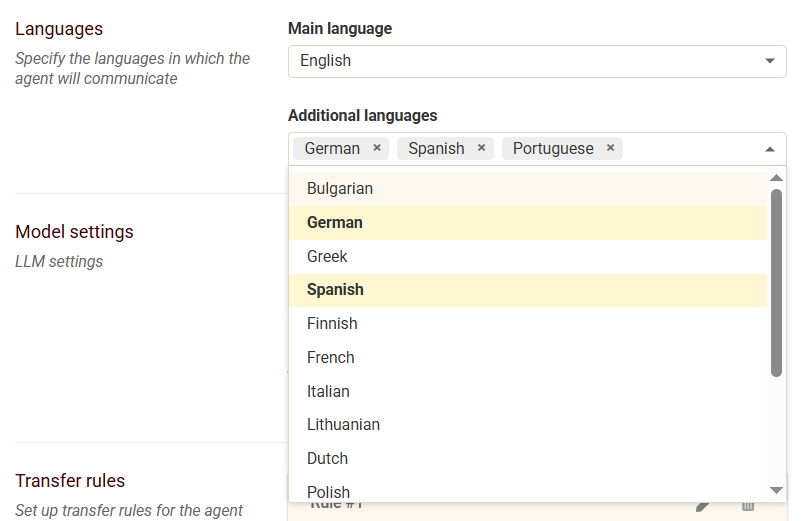Collapse the Additional languages dropdown arrow

[x=770, y=149]
